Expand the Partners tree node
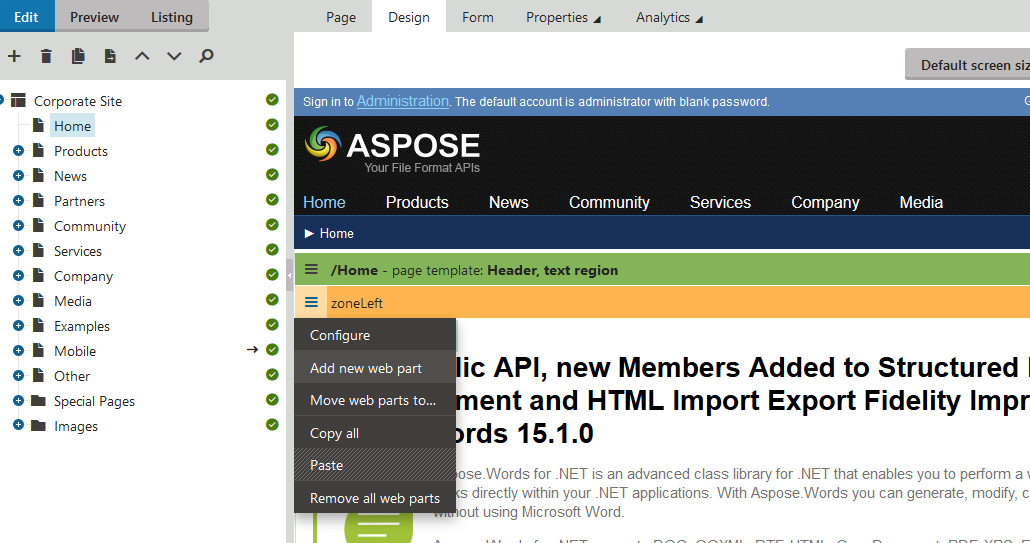 [x=18, y=200]
